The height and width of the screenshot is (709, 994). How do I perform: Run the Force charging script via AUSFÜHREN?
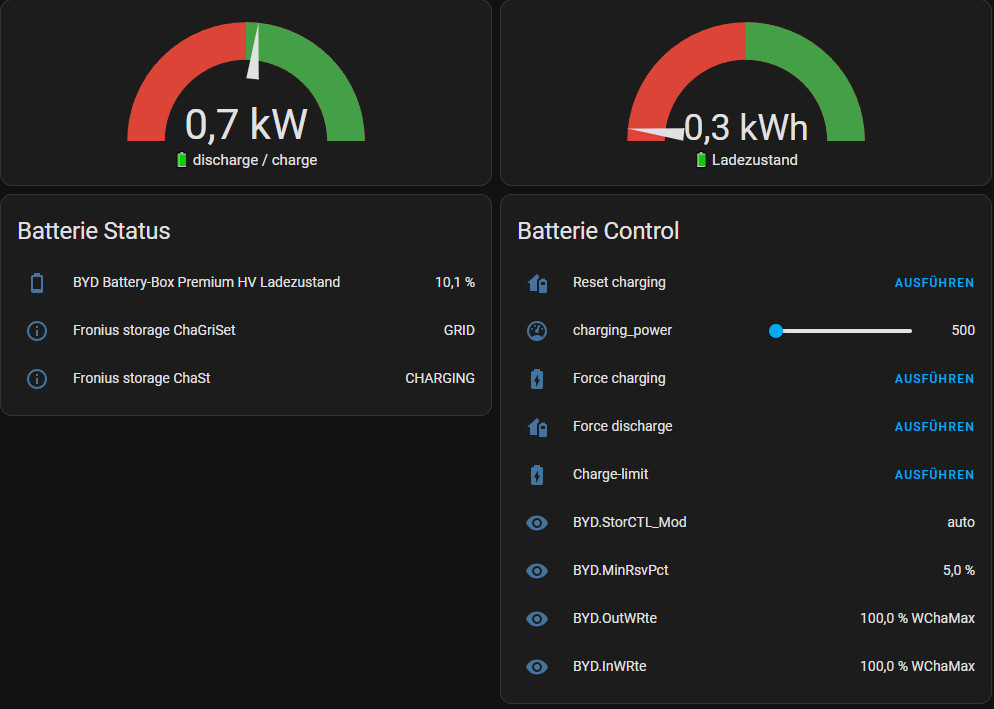coord(933,379)
